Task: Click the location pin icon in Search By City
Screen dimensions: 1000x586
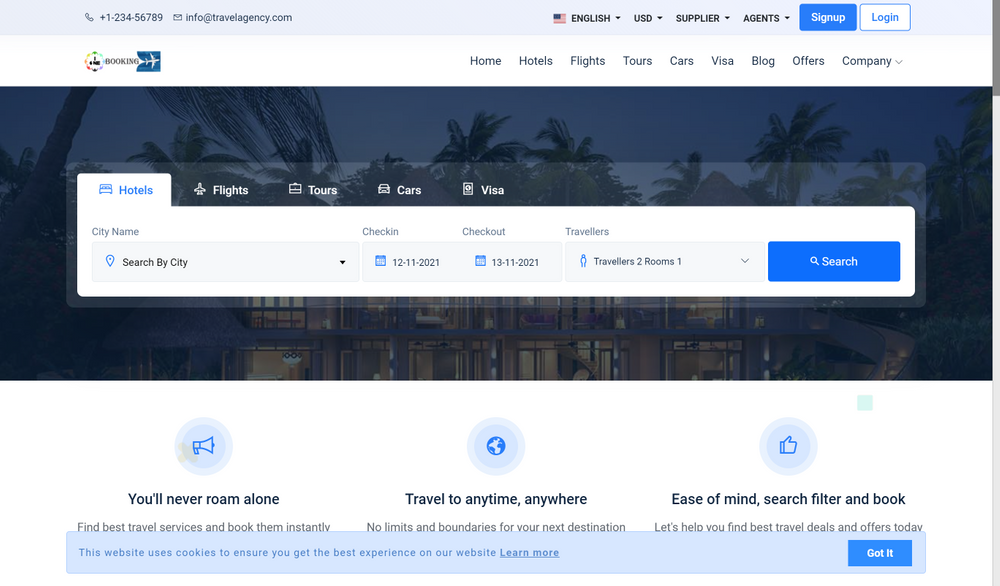Action: click(110, 261)
